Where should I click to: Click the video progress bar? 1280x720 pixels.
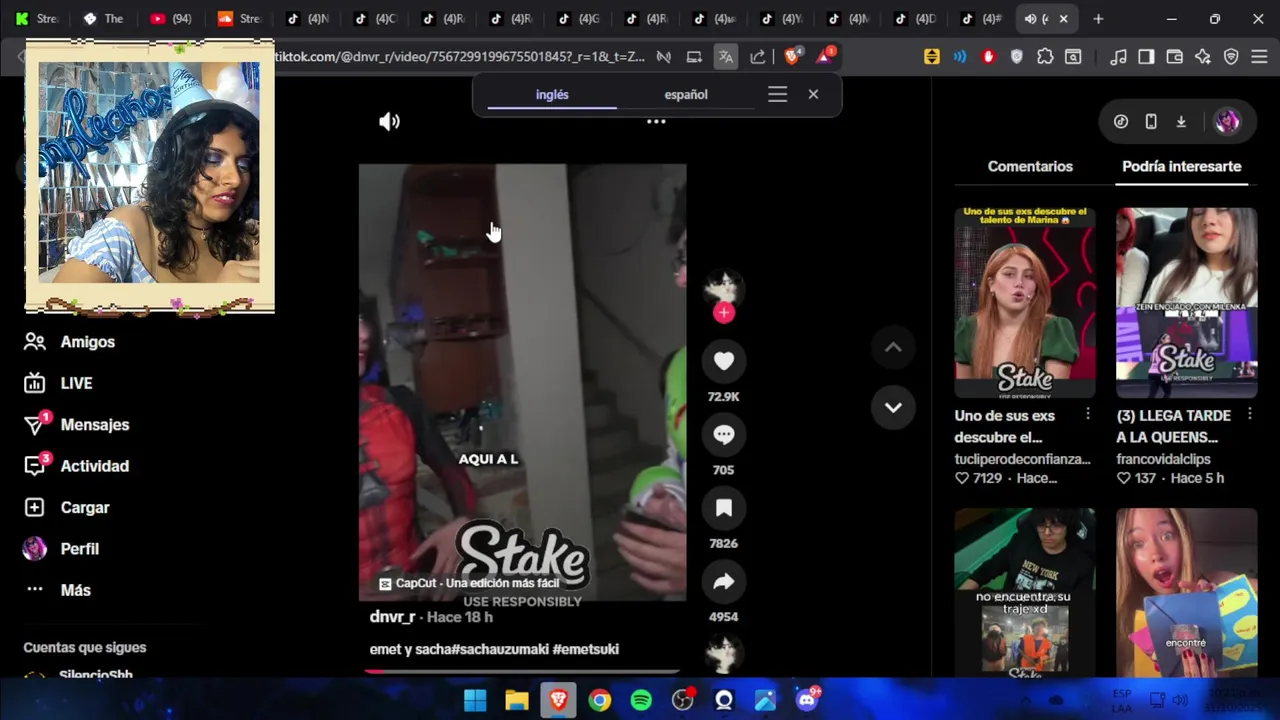tap(522, 671)
